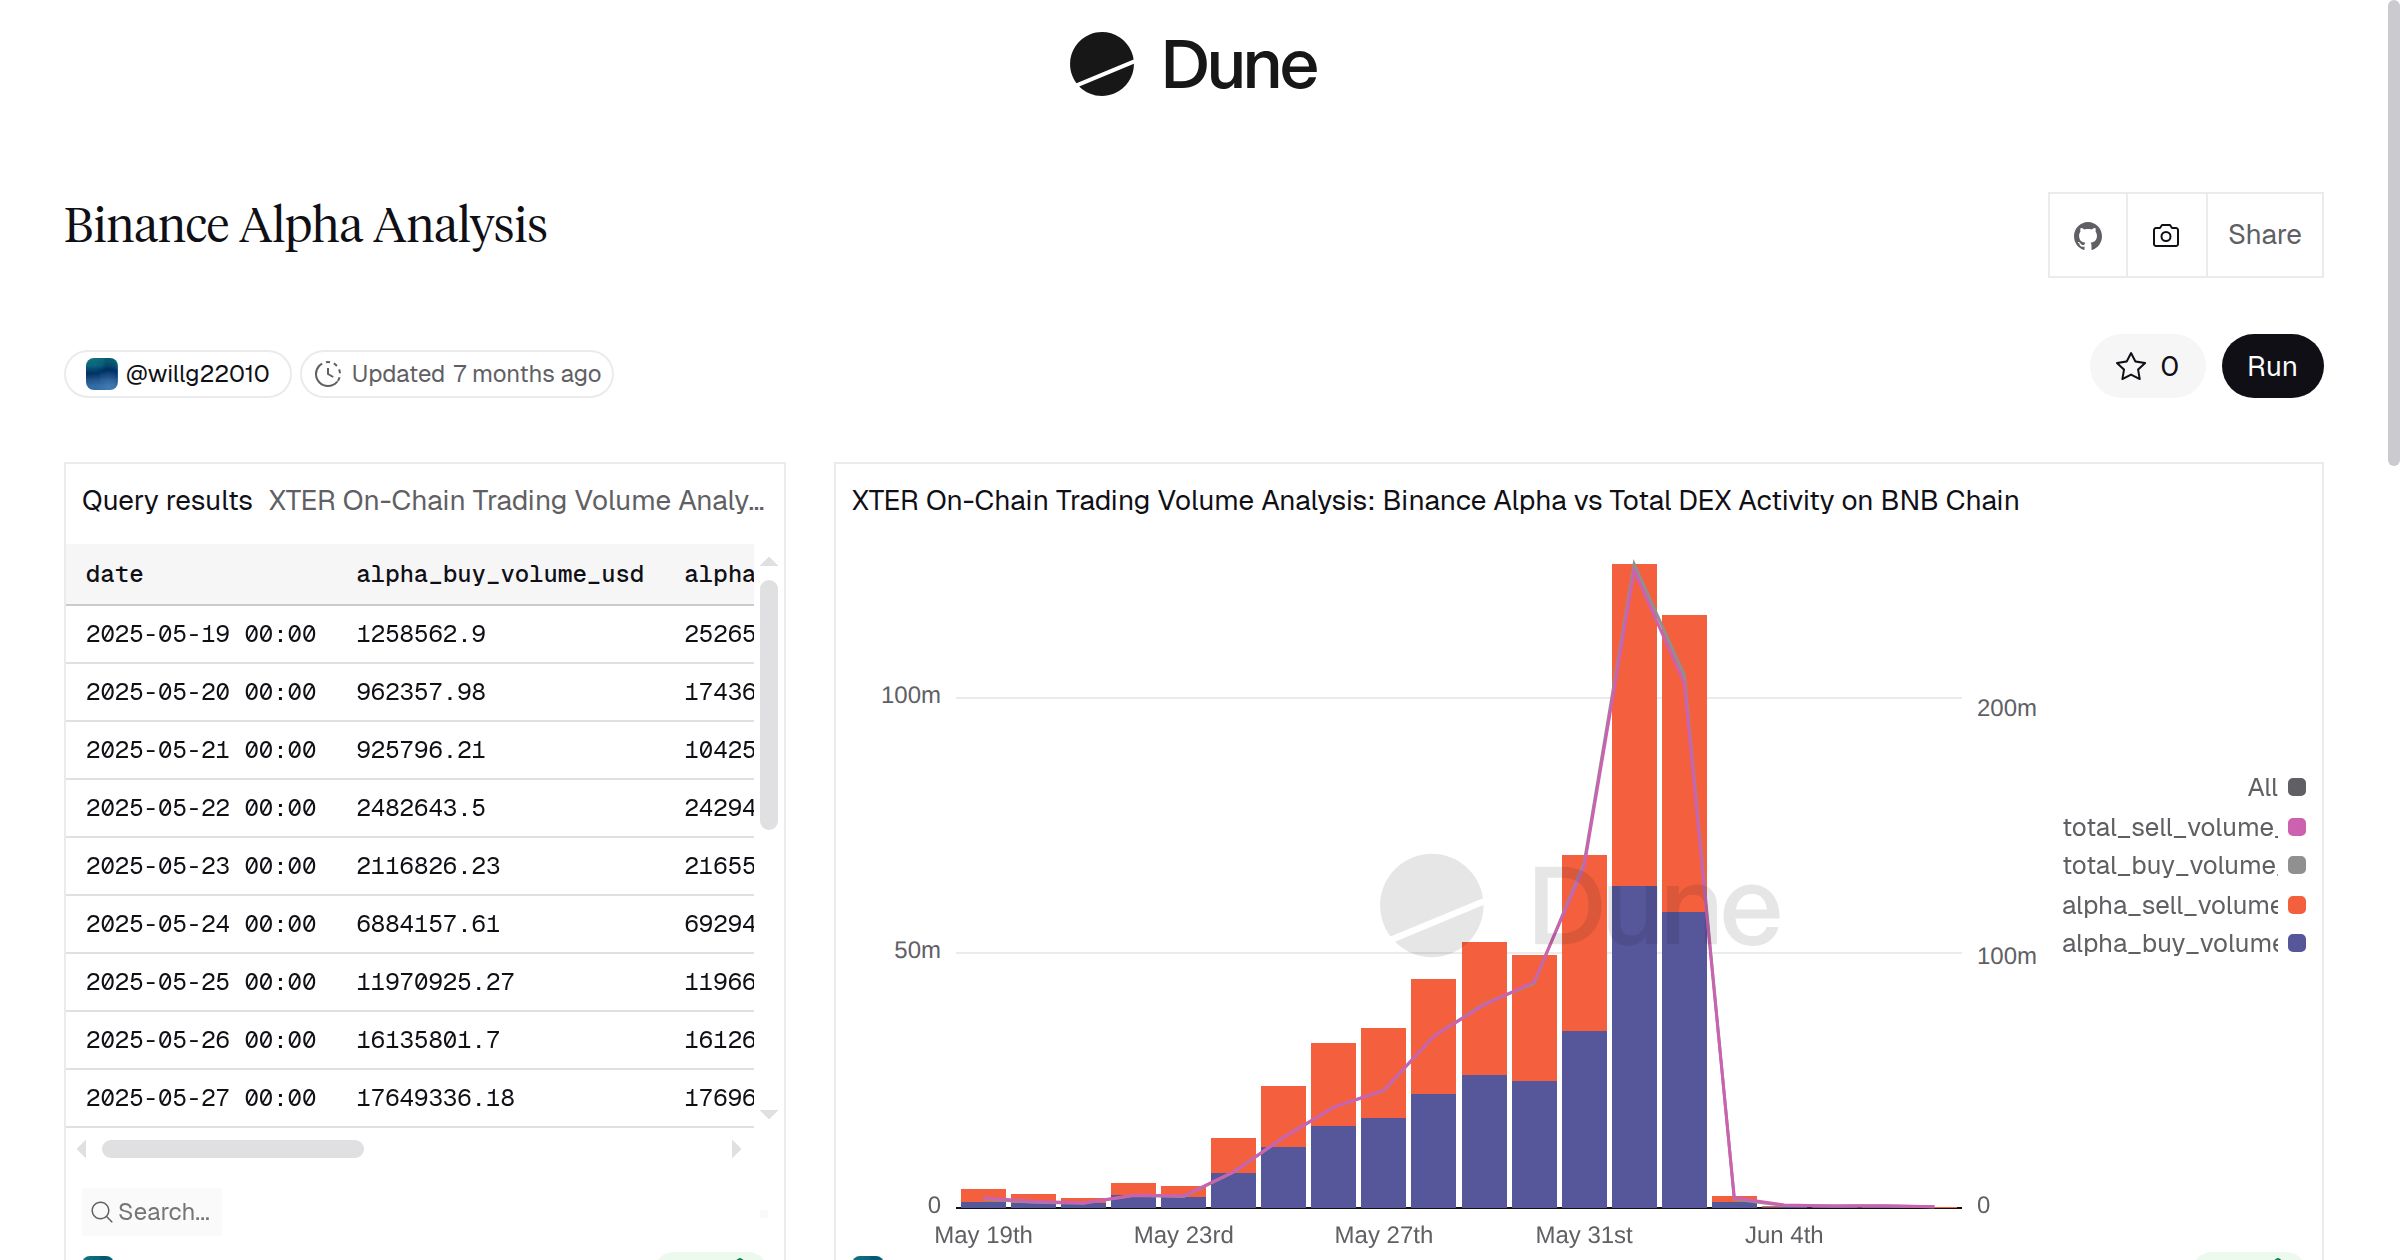This screenshot has height=1260, width=2400.
Task: Open the GitHub repository icon
Action: (2088, 235)
